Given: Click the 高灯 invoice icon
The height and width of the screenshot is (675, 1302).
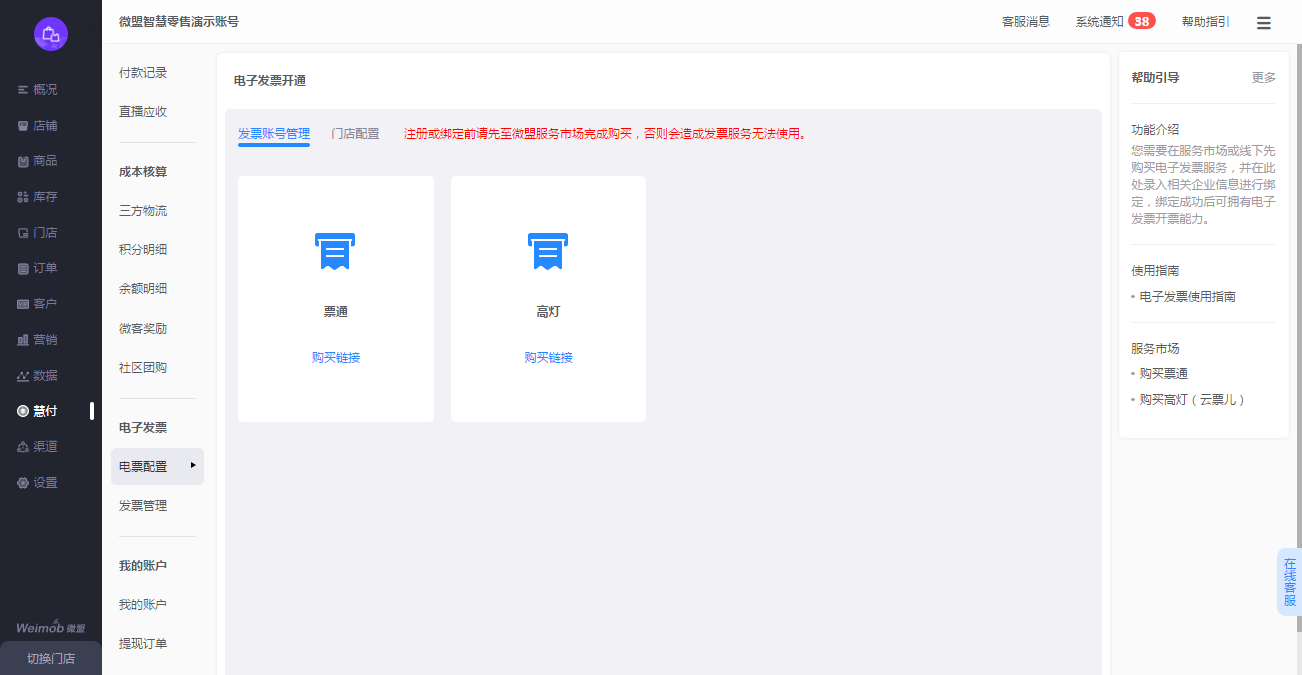Looking at the screenshot, I should (548, 251).
